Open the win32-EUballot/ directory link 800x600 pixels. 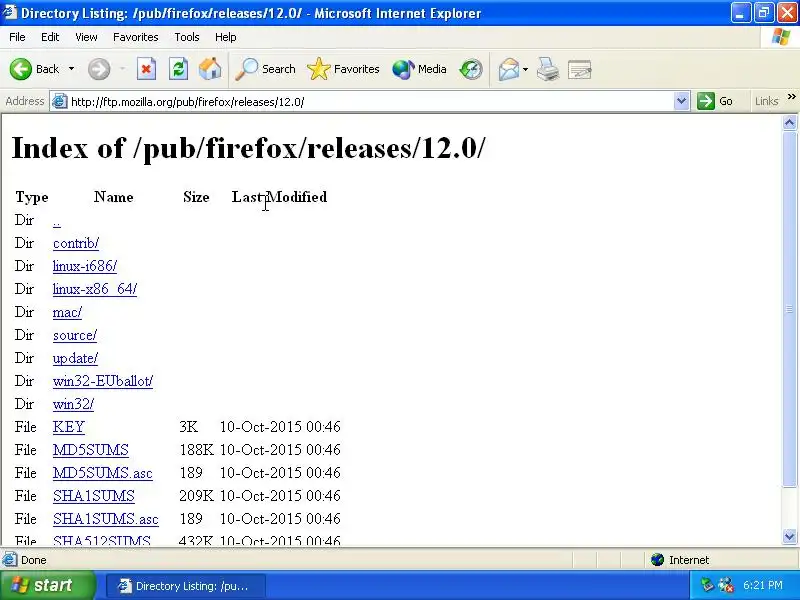click(x=103, y=381)
